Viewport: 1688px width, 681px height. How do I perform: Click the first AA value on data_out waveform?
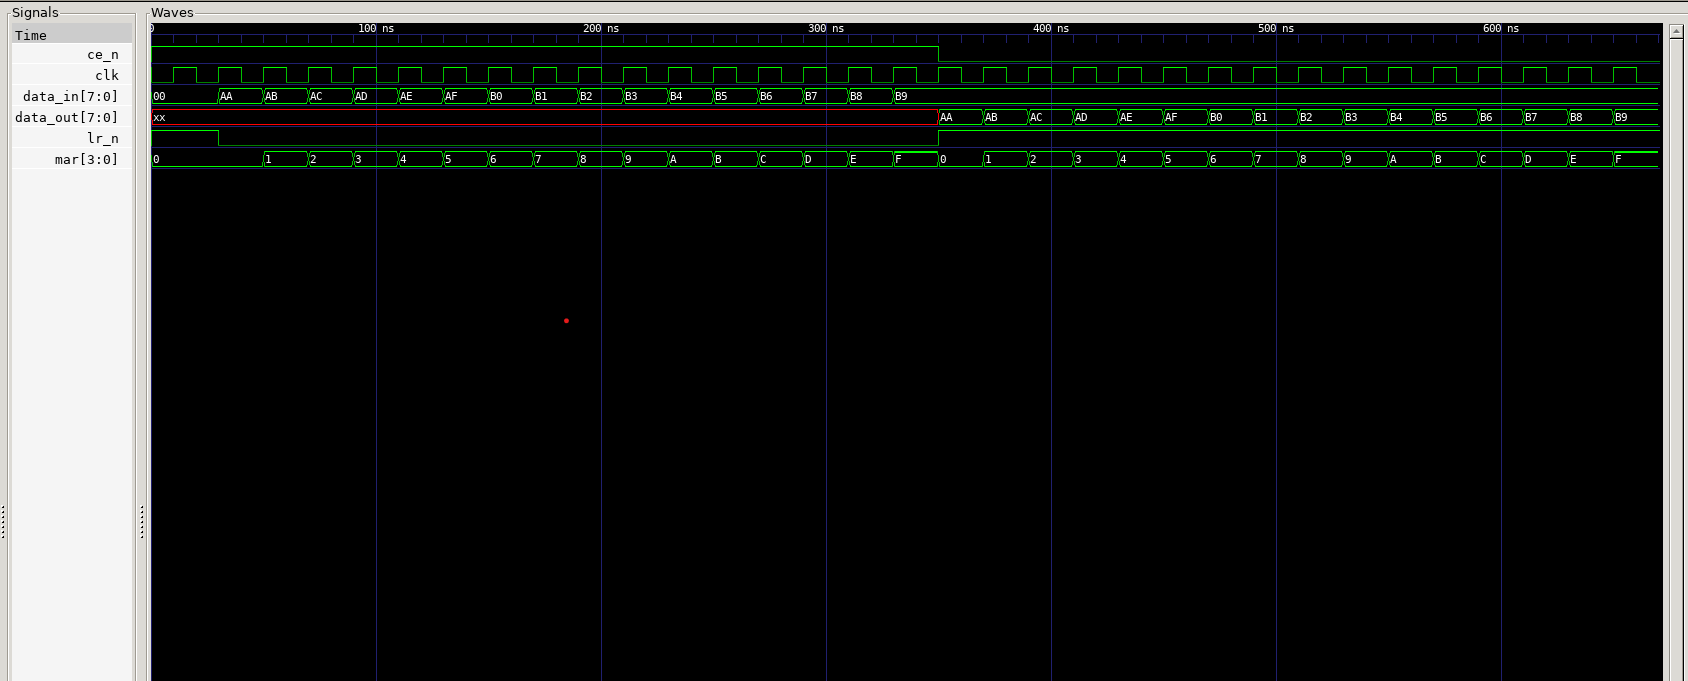(x=959, y=118)
